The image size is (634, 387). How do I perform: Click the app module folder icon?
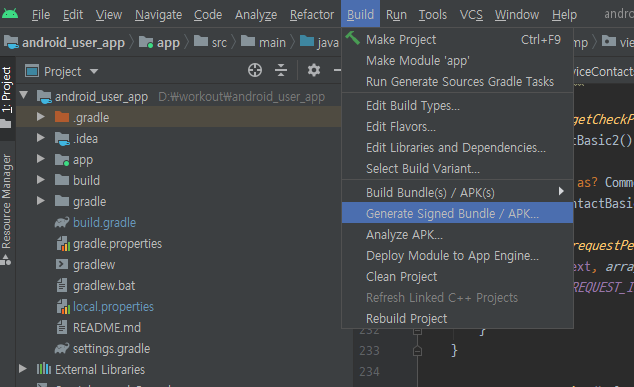62,159
